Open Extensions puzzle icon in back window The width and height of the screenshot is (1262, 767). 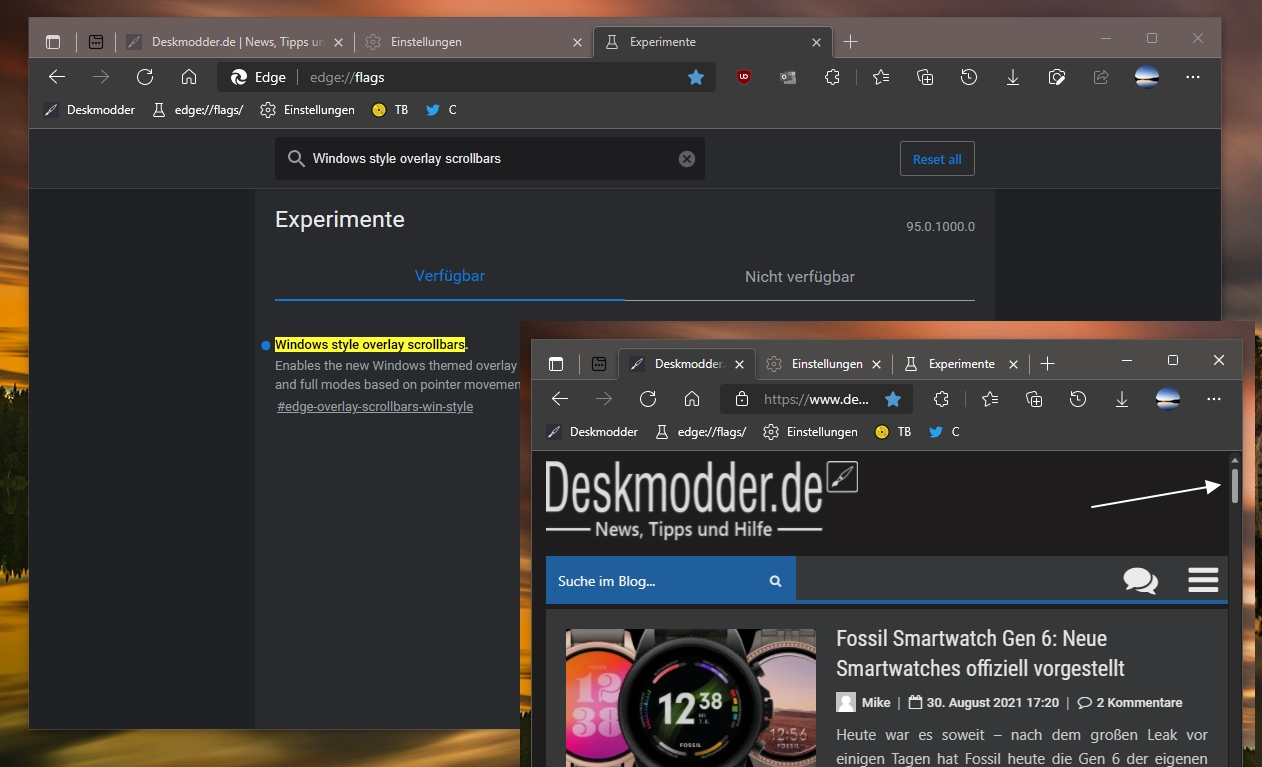[832, 77]
